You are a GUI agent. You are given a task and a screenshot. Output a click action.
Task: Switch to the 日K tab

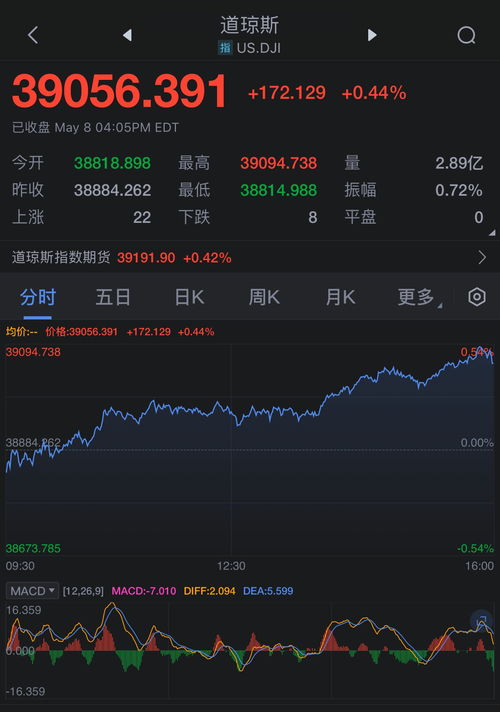click(189, 297)
